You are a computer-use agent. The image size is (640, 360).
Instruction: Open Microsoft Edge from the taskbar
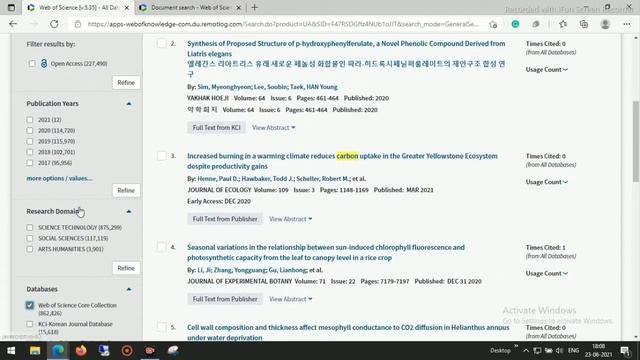pos(58,351)
